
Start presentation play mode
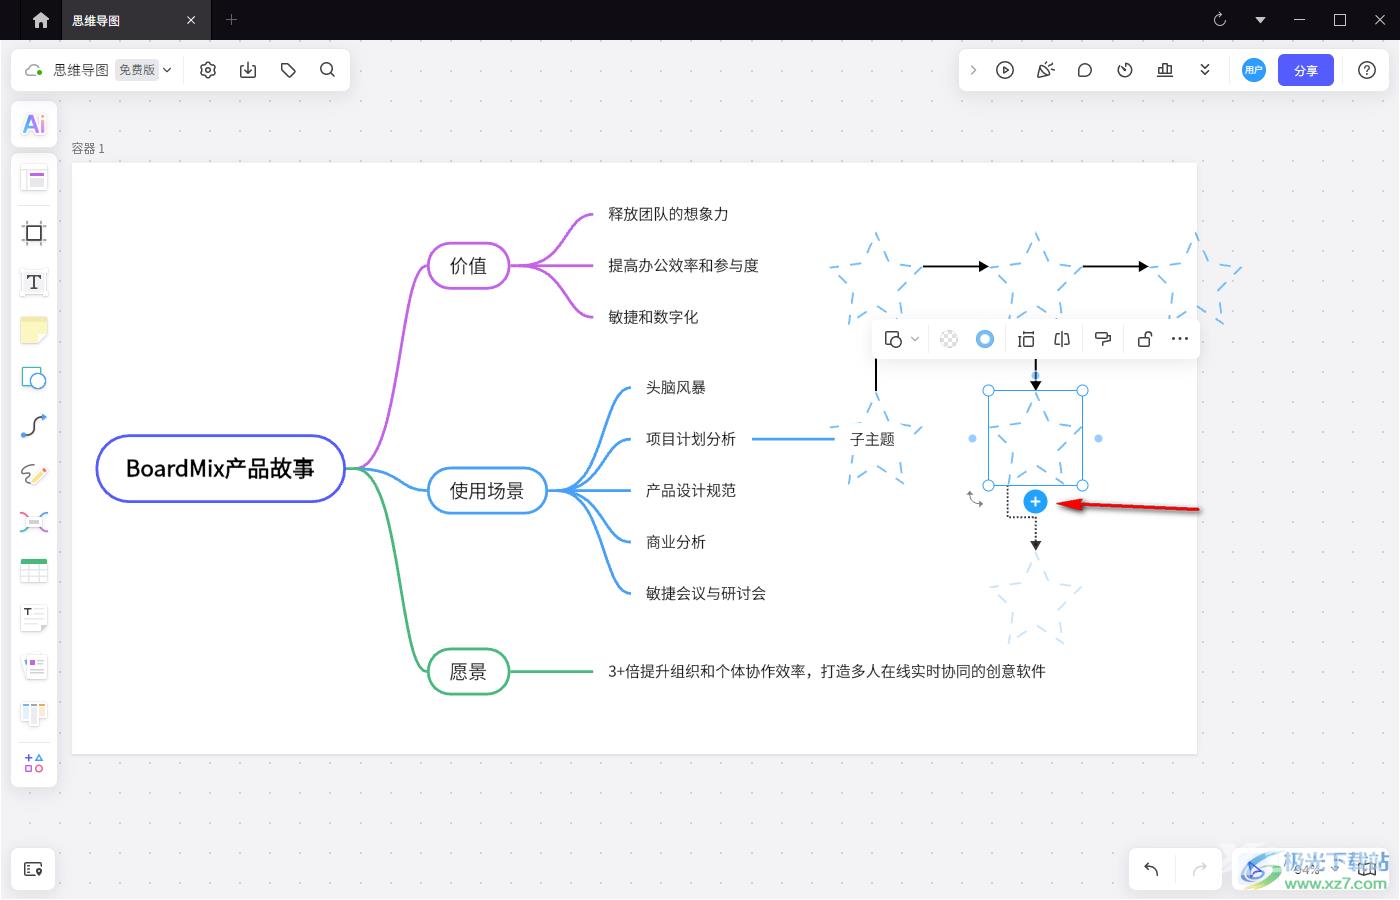1005,70
